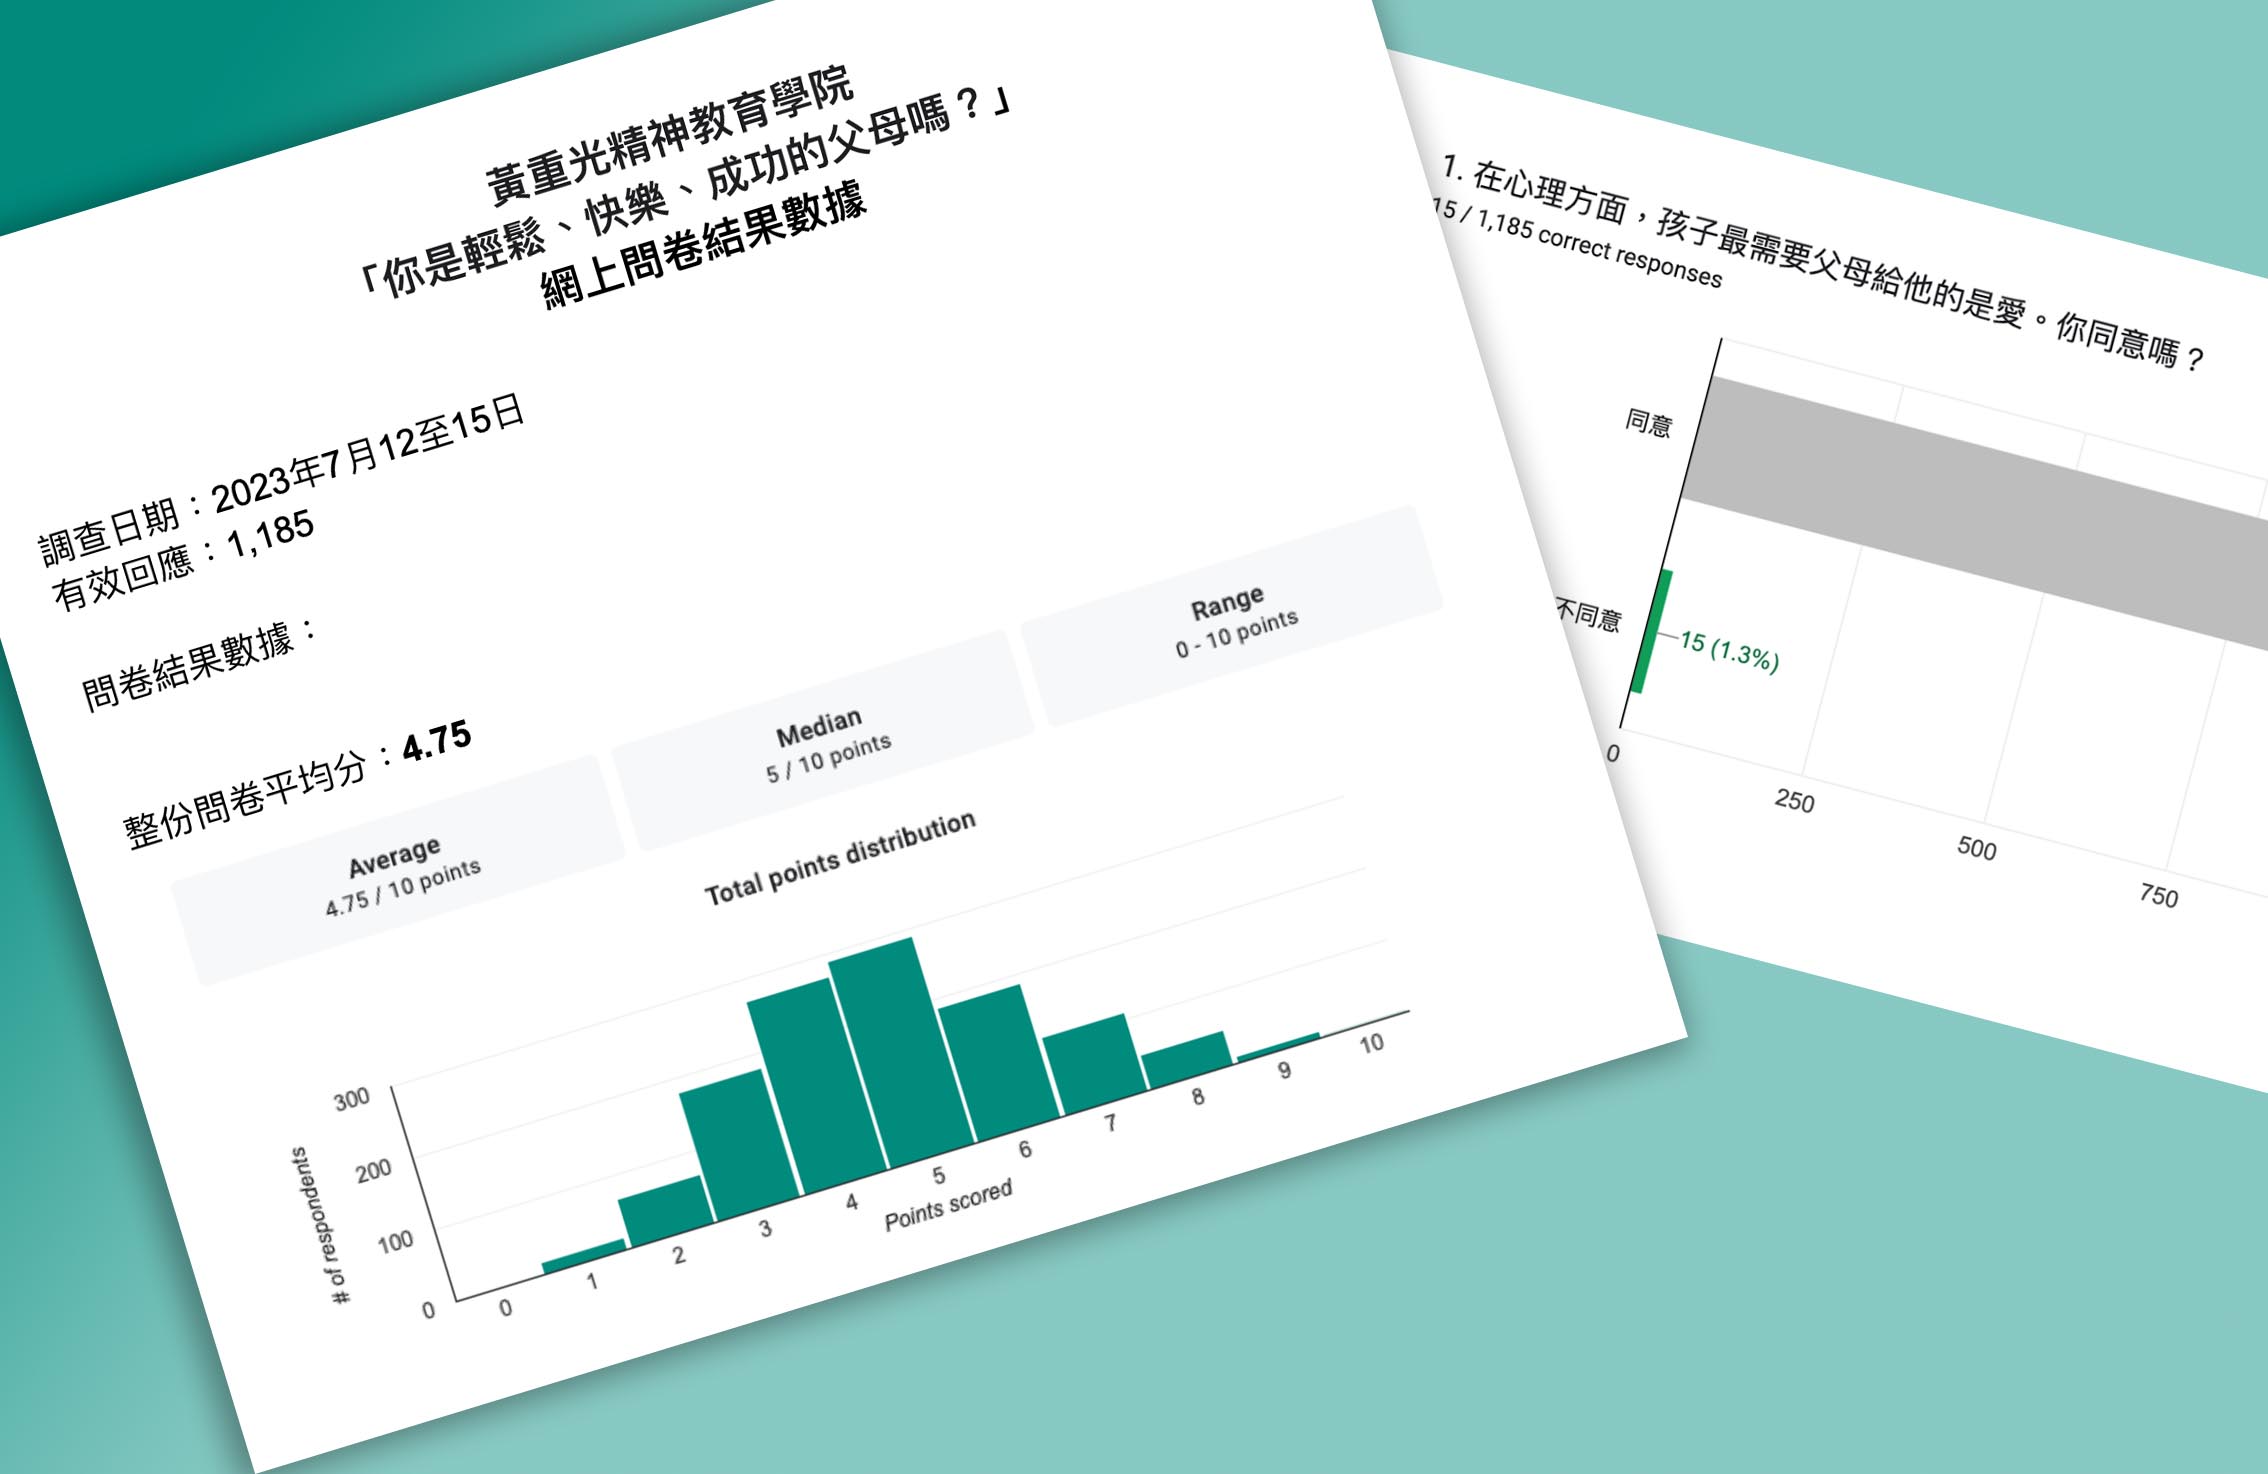
Task: Click the 黃重光精神教育學院 title heading
Action: pos(669,133)
